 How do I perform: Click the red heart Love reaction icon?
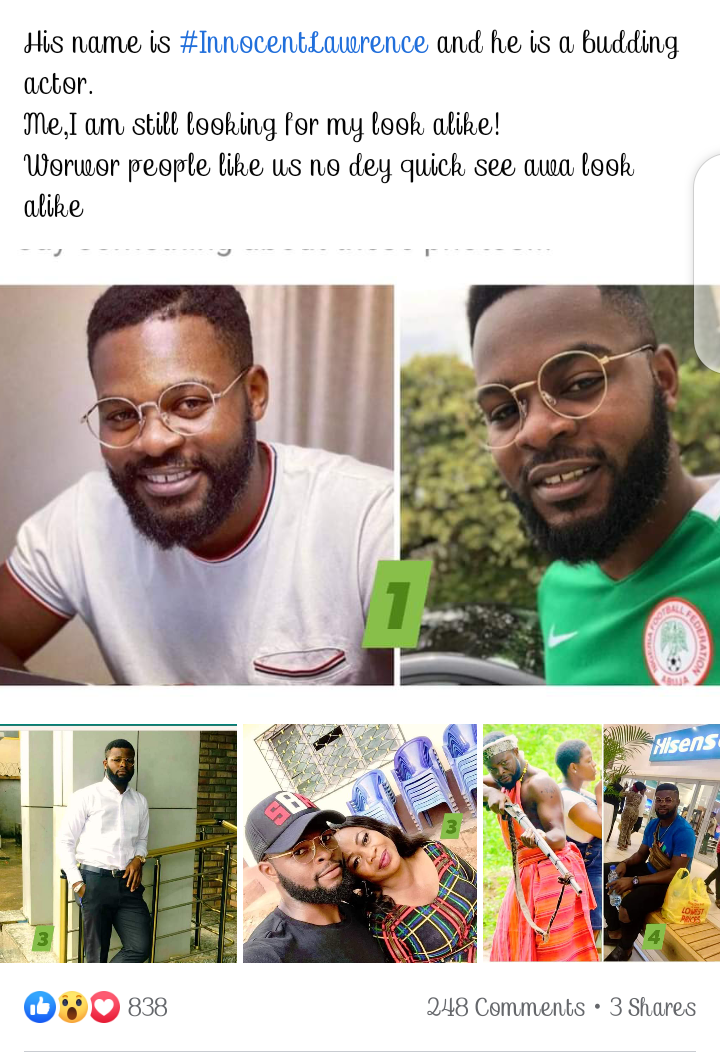[105, 1007]
